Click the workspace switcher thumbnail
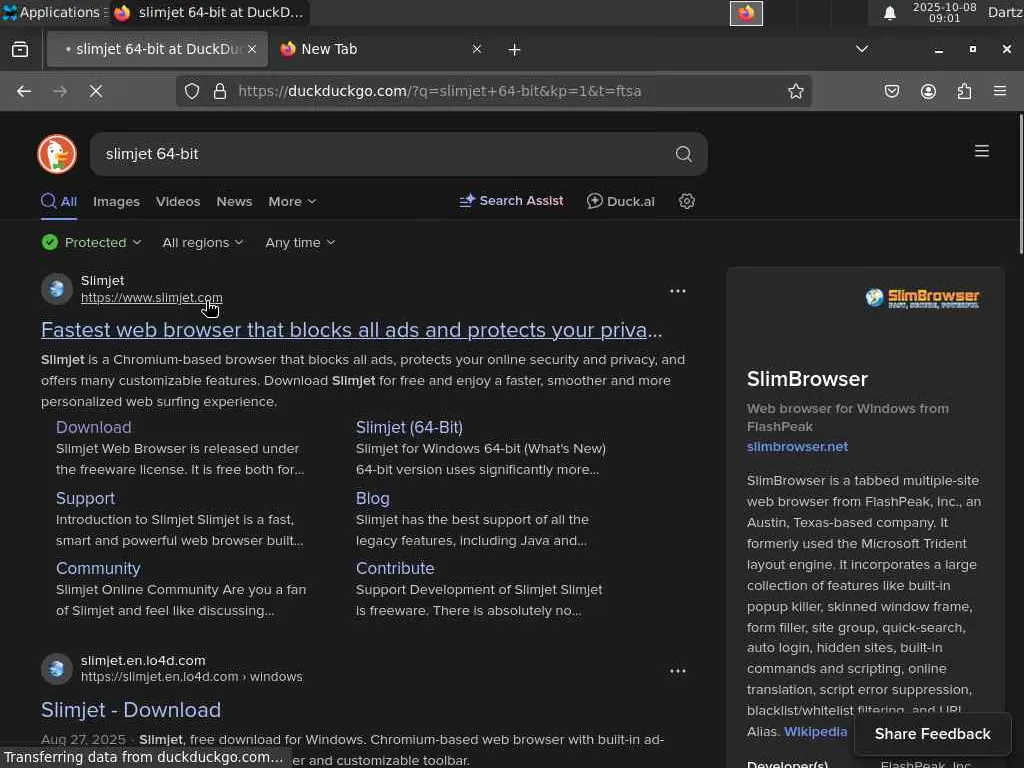The height and width of the screenshot is (768, 1024). pyautogui.click(x=746, y=13)
